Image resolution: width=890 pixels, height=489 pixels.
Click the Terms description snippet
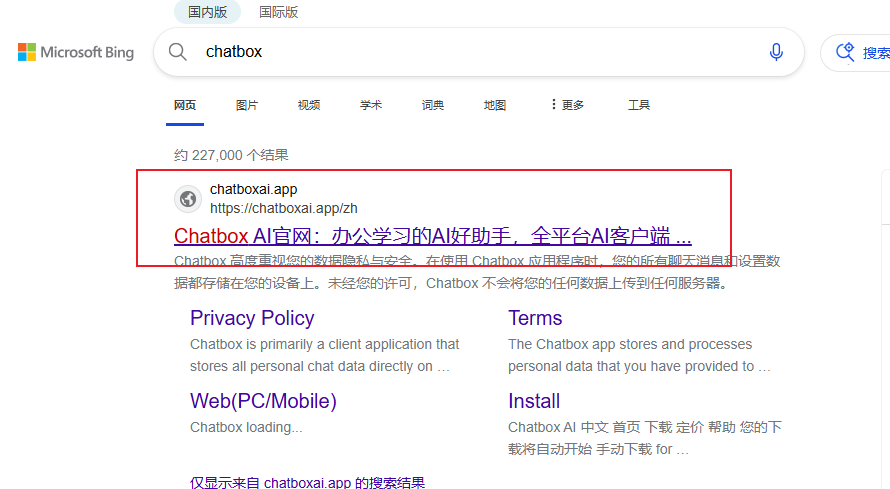pos(639,355)
